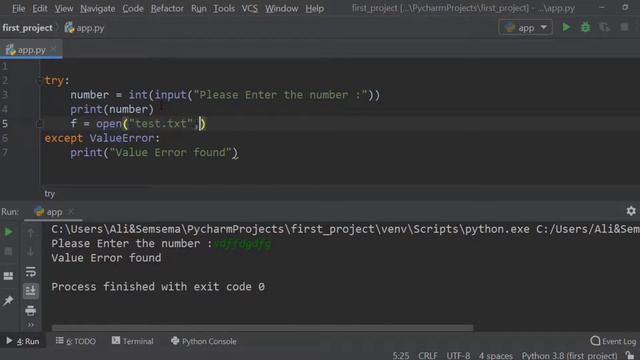640x360 pixels.
Task: Toggle scroll to end in Run output
Action: 31,291
